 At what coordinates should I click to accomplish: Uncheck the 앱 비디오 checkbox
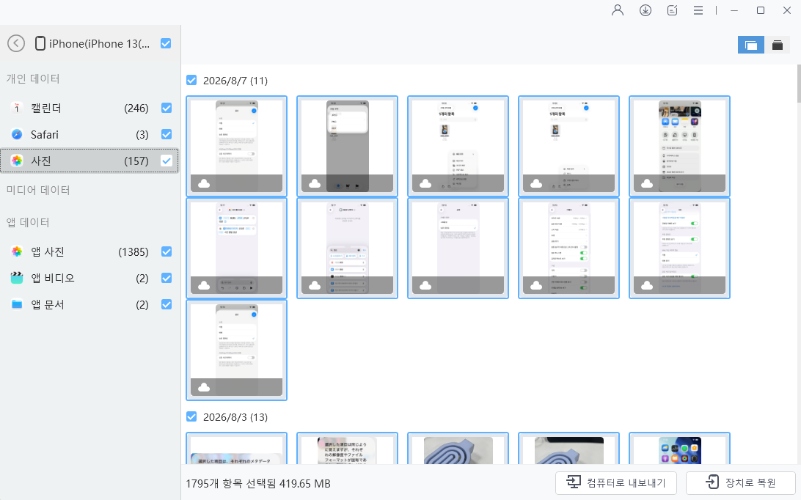click(x=167, y=278)
